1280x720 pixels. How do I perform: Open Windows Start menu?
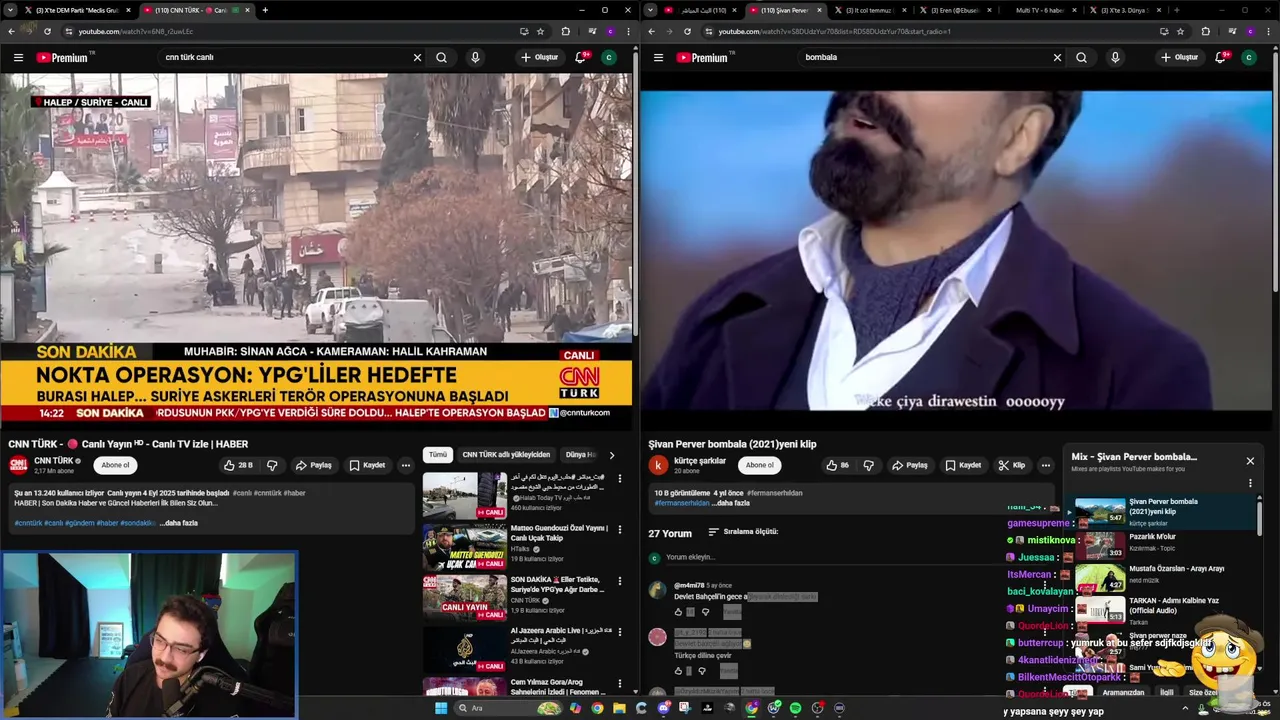point(441,708)
